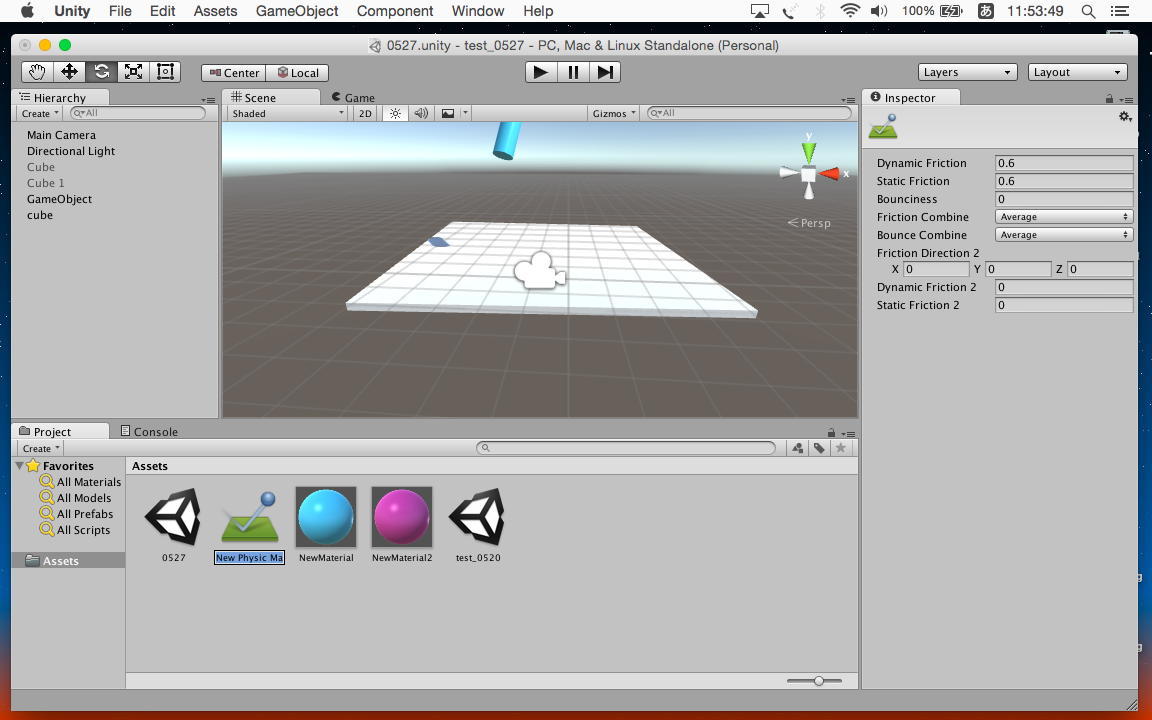Select All Prefabs favorite
The width and height of the screenshot is (1152, 720).
pyautogui.click(x=77, y=514)
